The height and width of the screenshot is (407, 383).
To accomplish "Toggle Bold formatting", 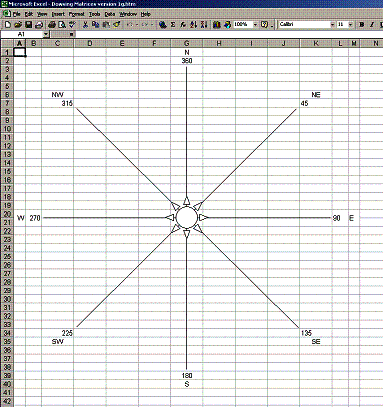I will pos(362,24).
